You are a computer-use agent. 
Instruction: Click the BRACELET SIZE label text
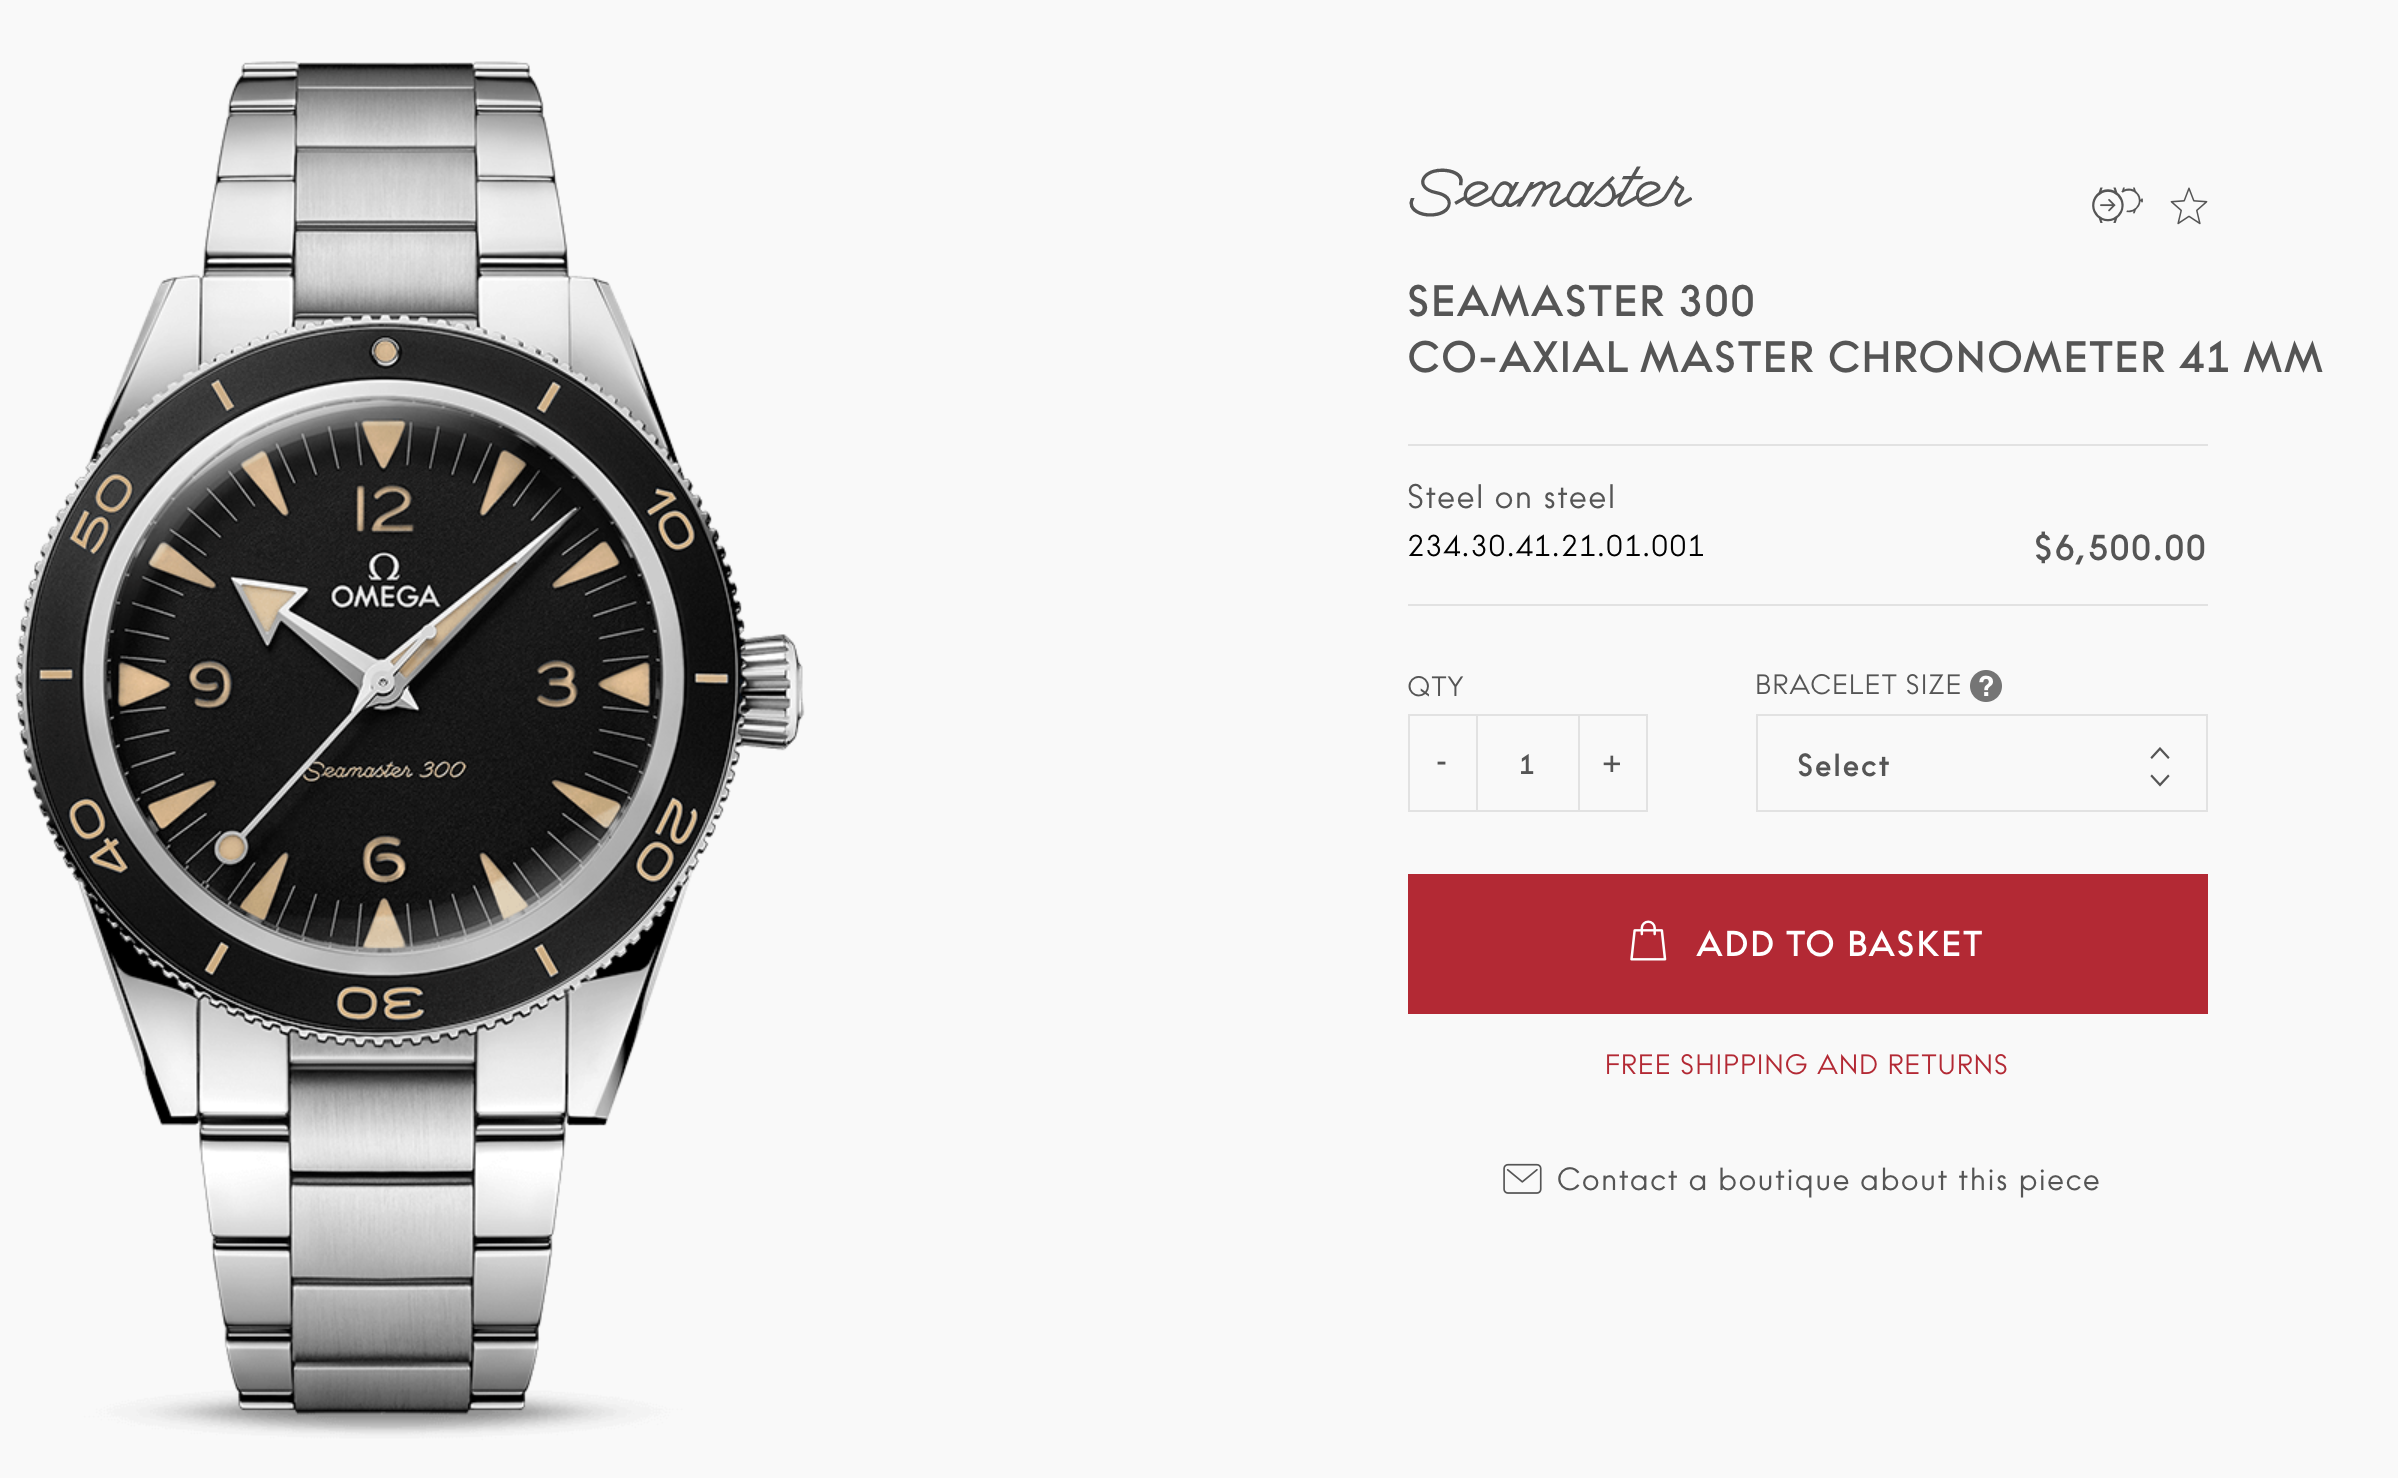click(x=1857, y=685)
